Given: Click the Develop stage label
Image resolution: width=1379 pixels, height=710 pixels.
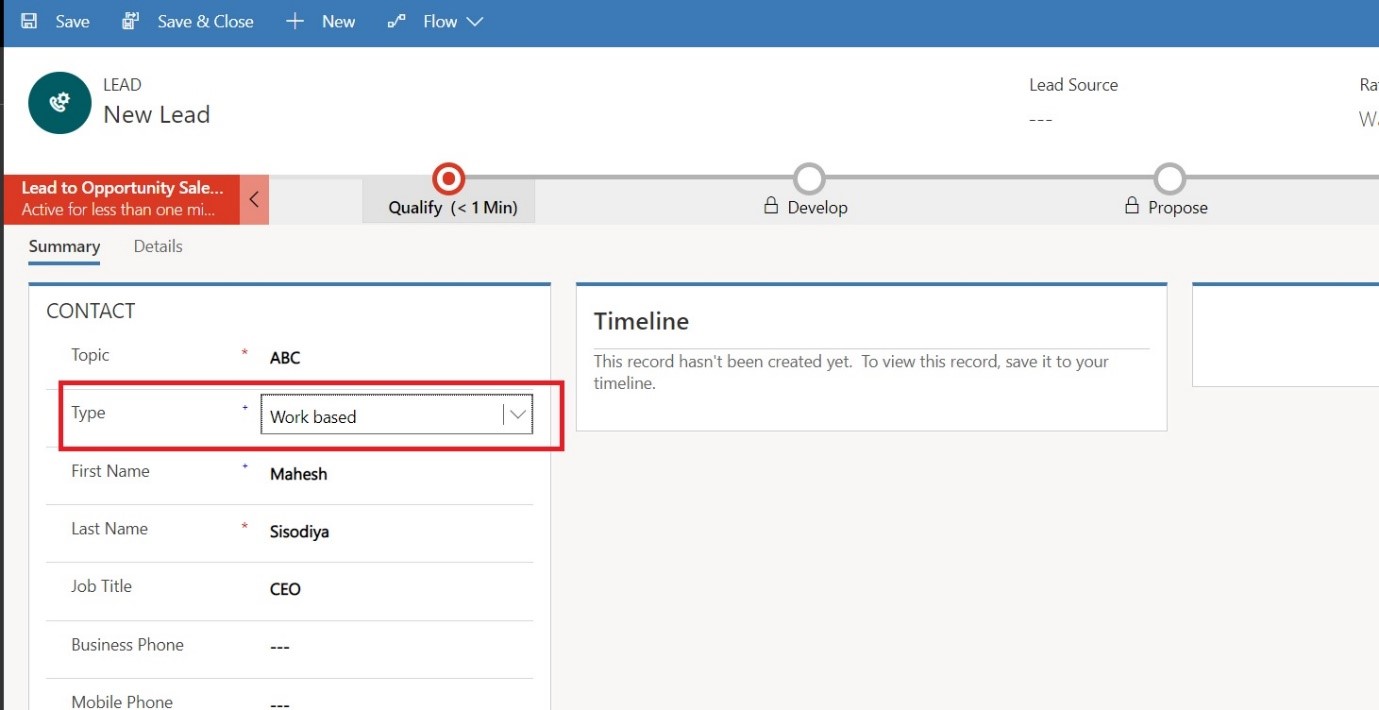Looking at the screenshot, I should [817, 208].
